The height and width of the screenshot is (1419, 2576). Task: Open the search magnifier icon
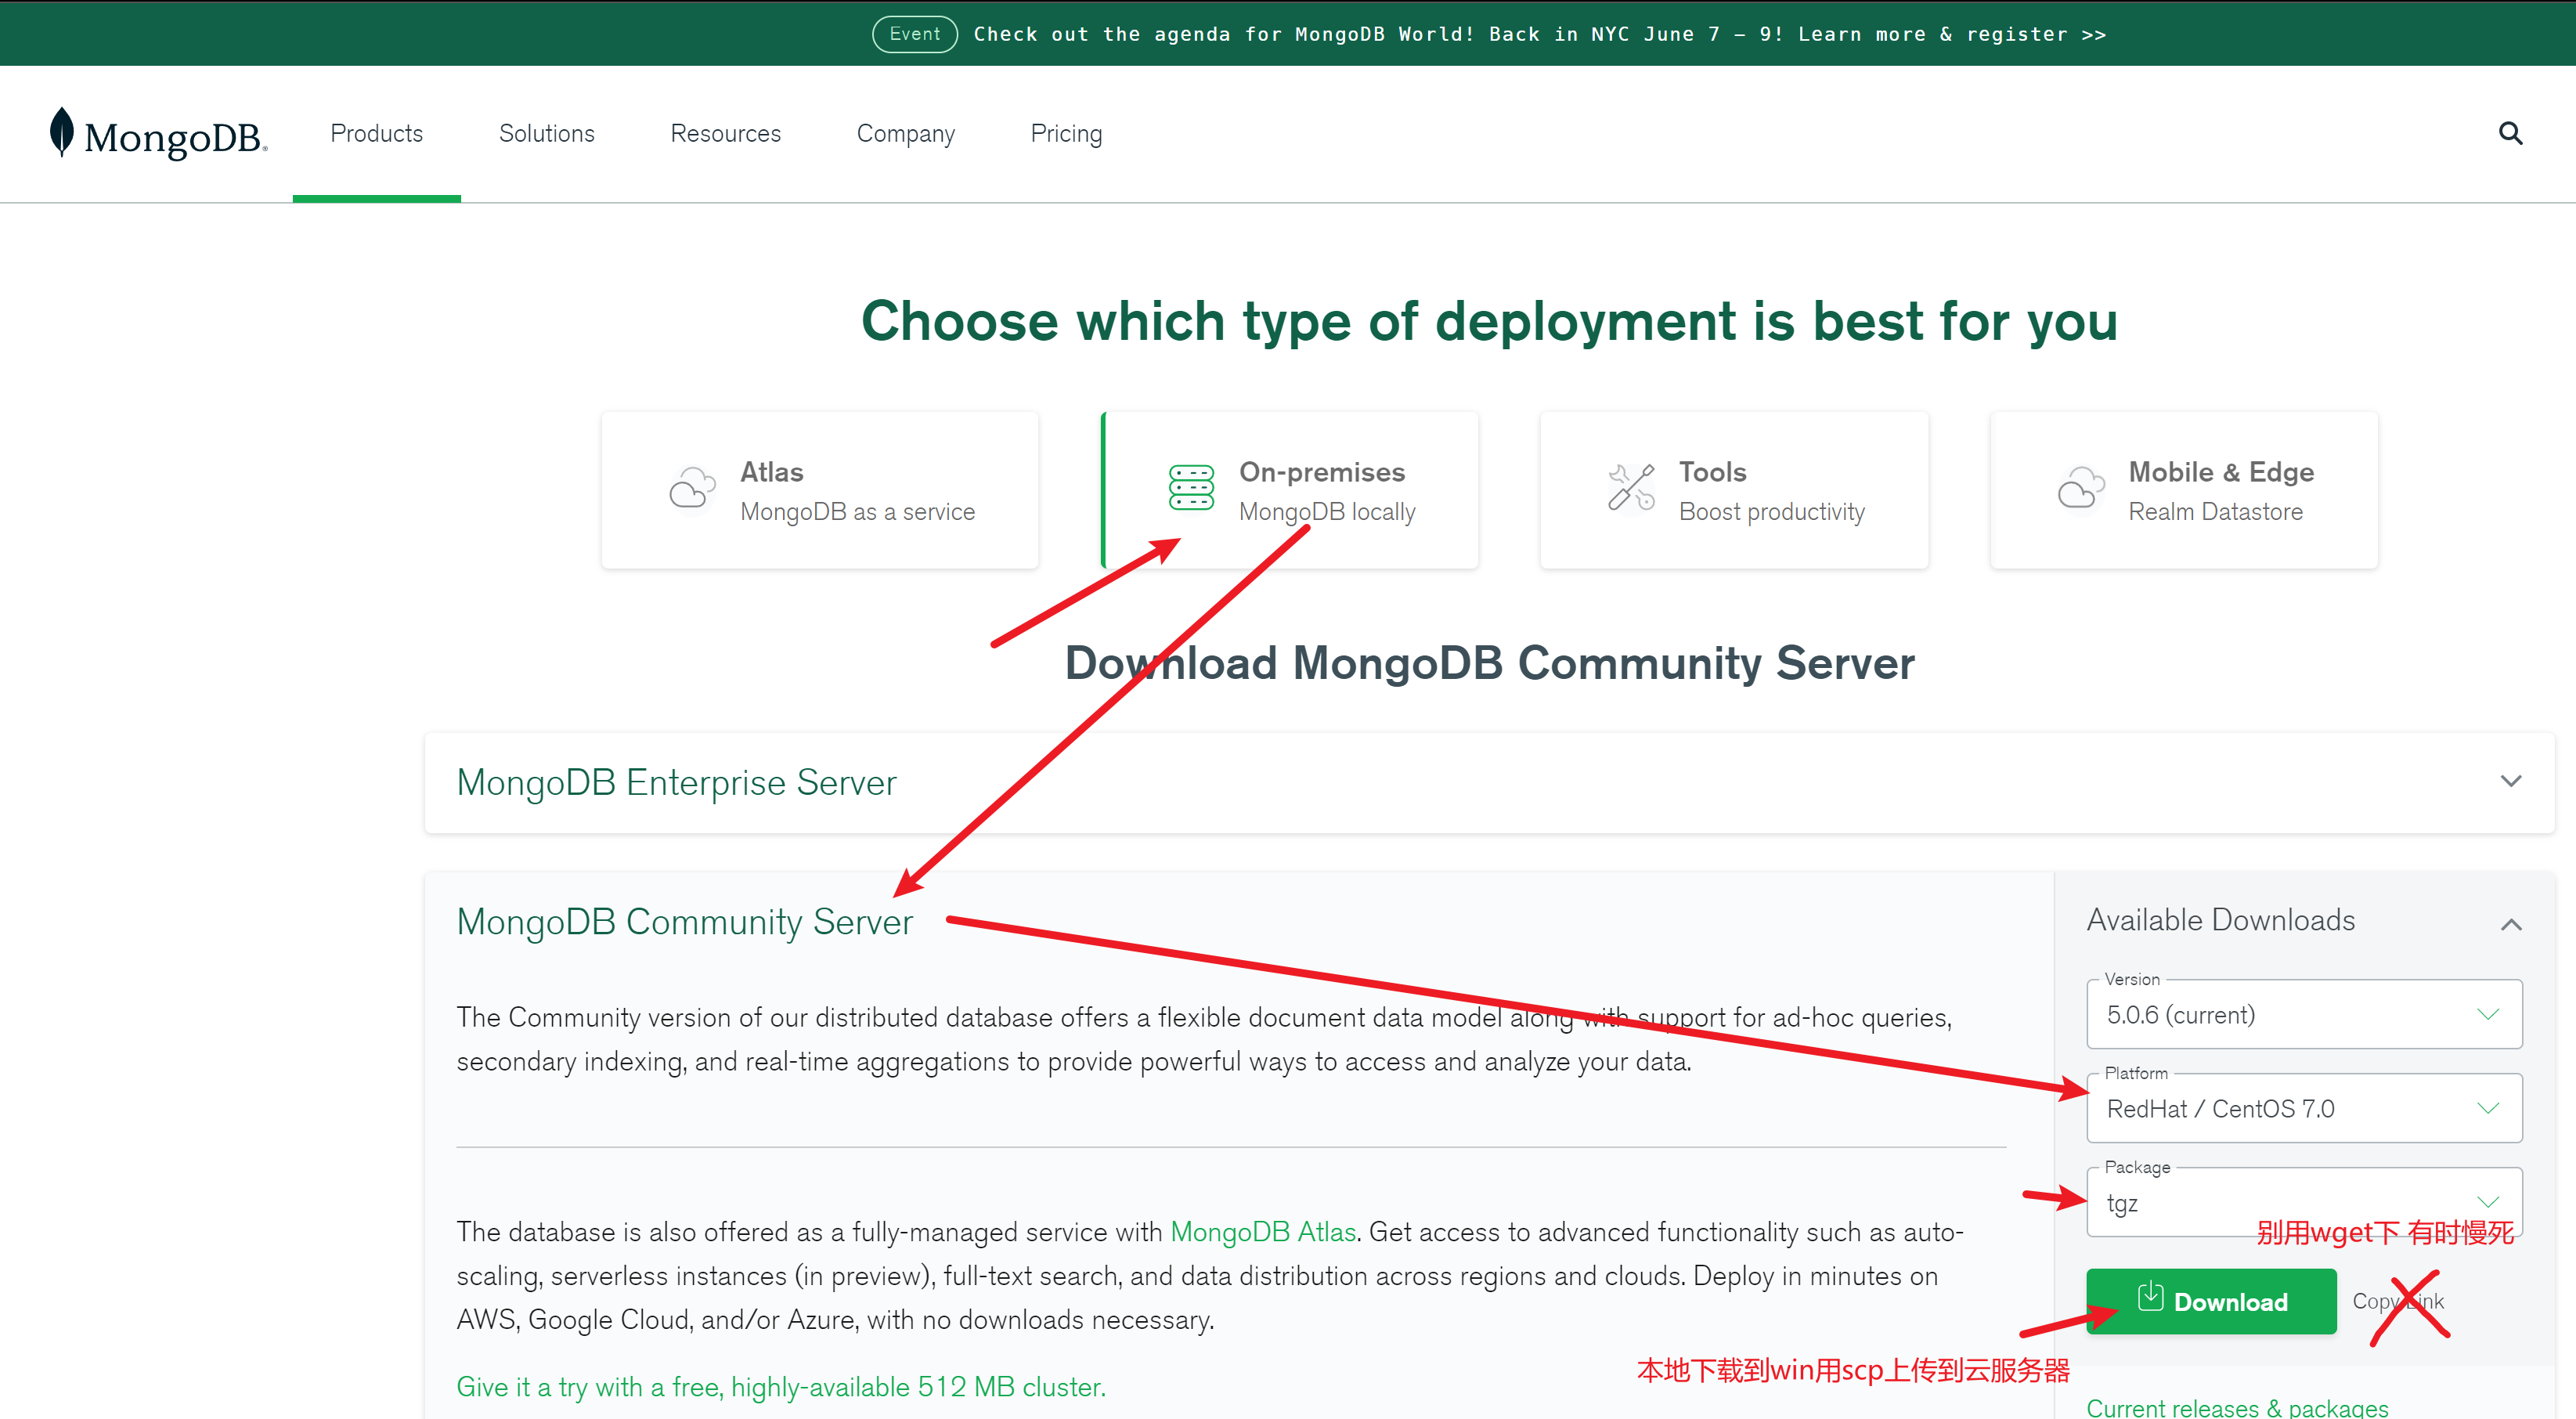point(2510,133)
